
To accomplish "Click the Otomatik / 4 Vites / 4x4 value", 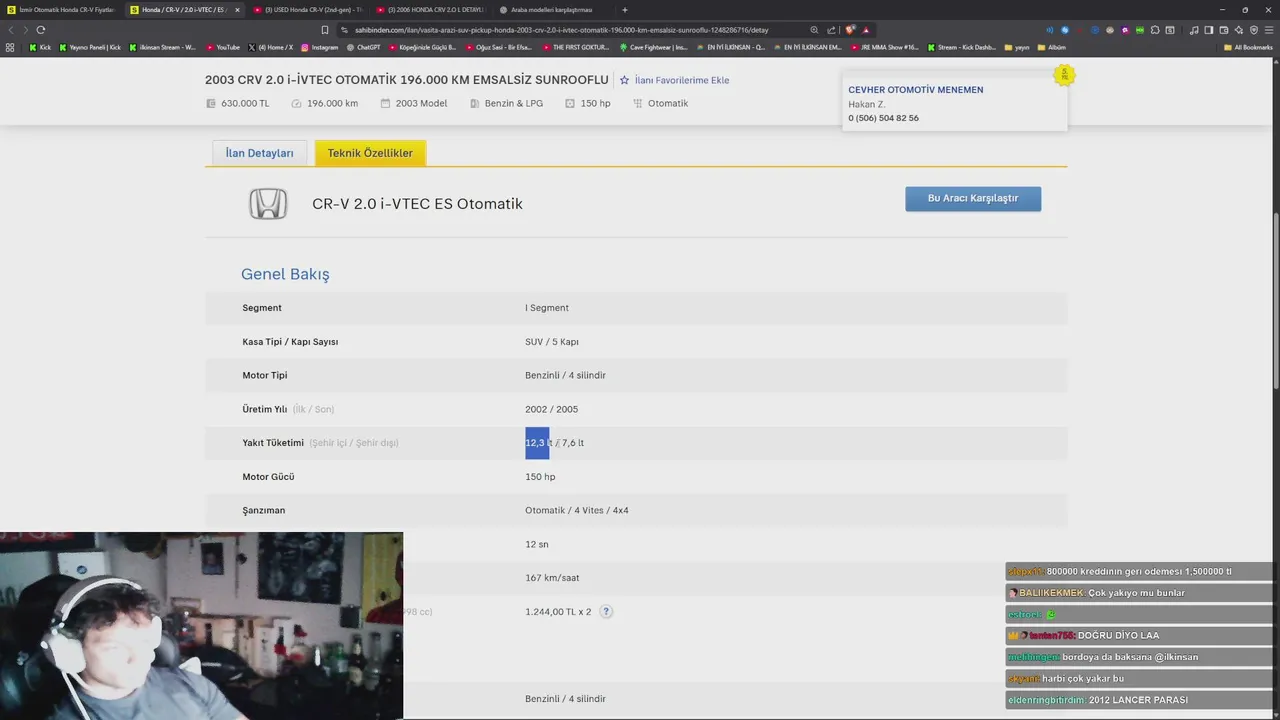I will click(x=577, y=511).
